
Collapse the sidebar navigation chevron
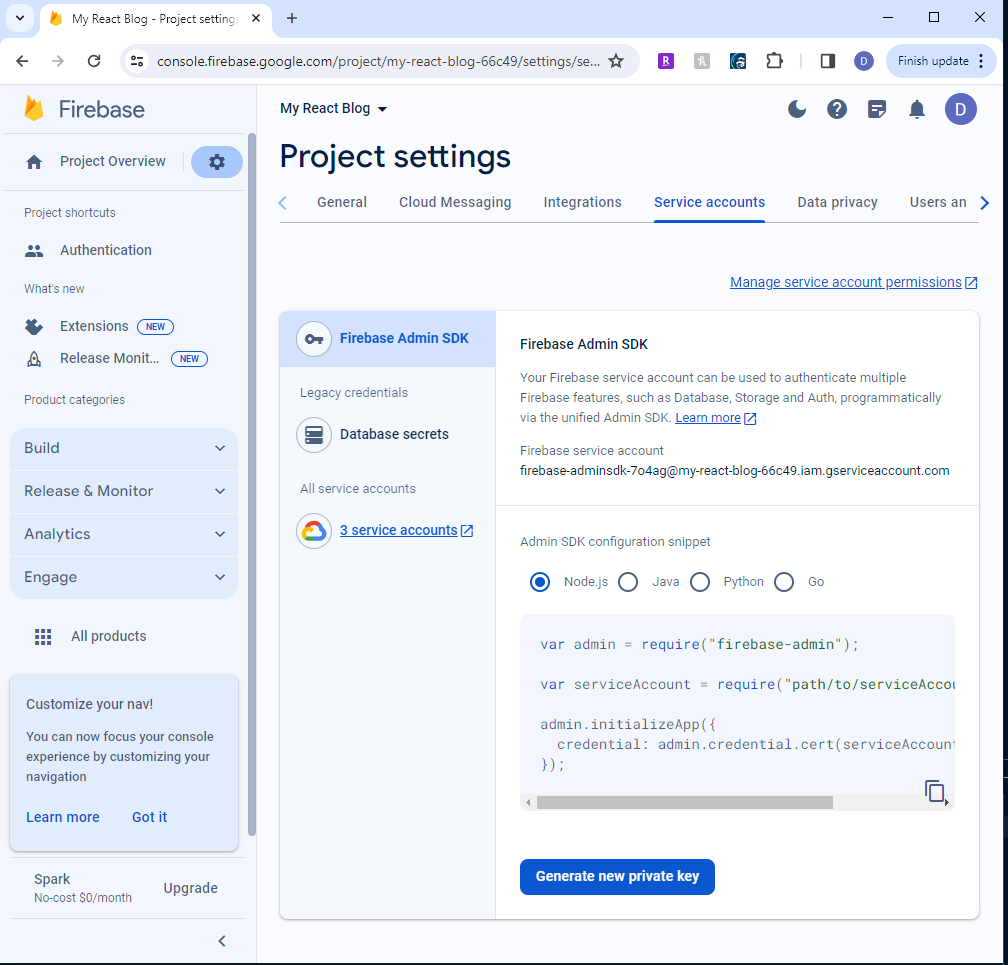222,941
